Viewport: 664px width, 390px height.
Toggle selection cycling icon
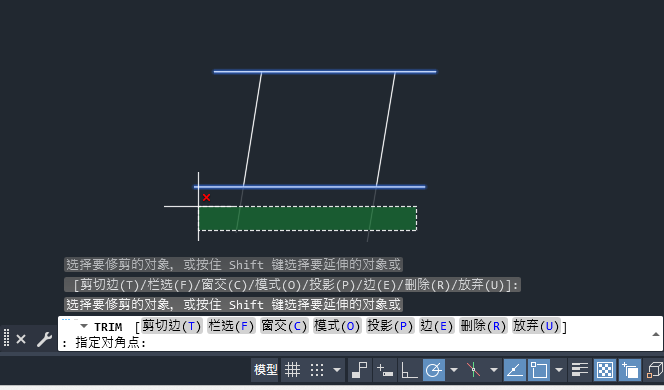pyautogui.click(x=630, y=370)
